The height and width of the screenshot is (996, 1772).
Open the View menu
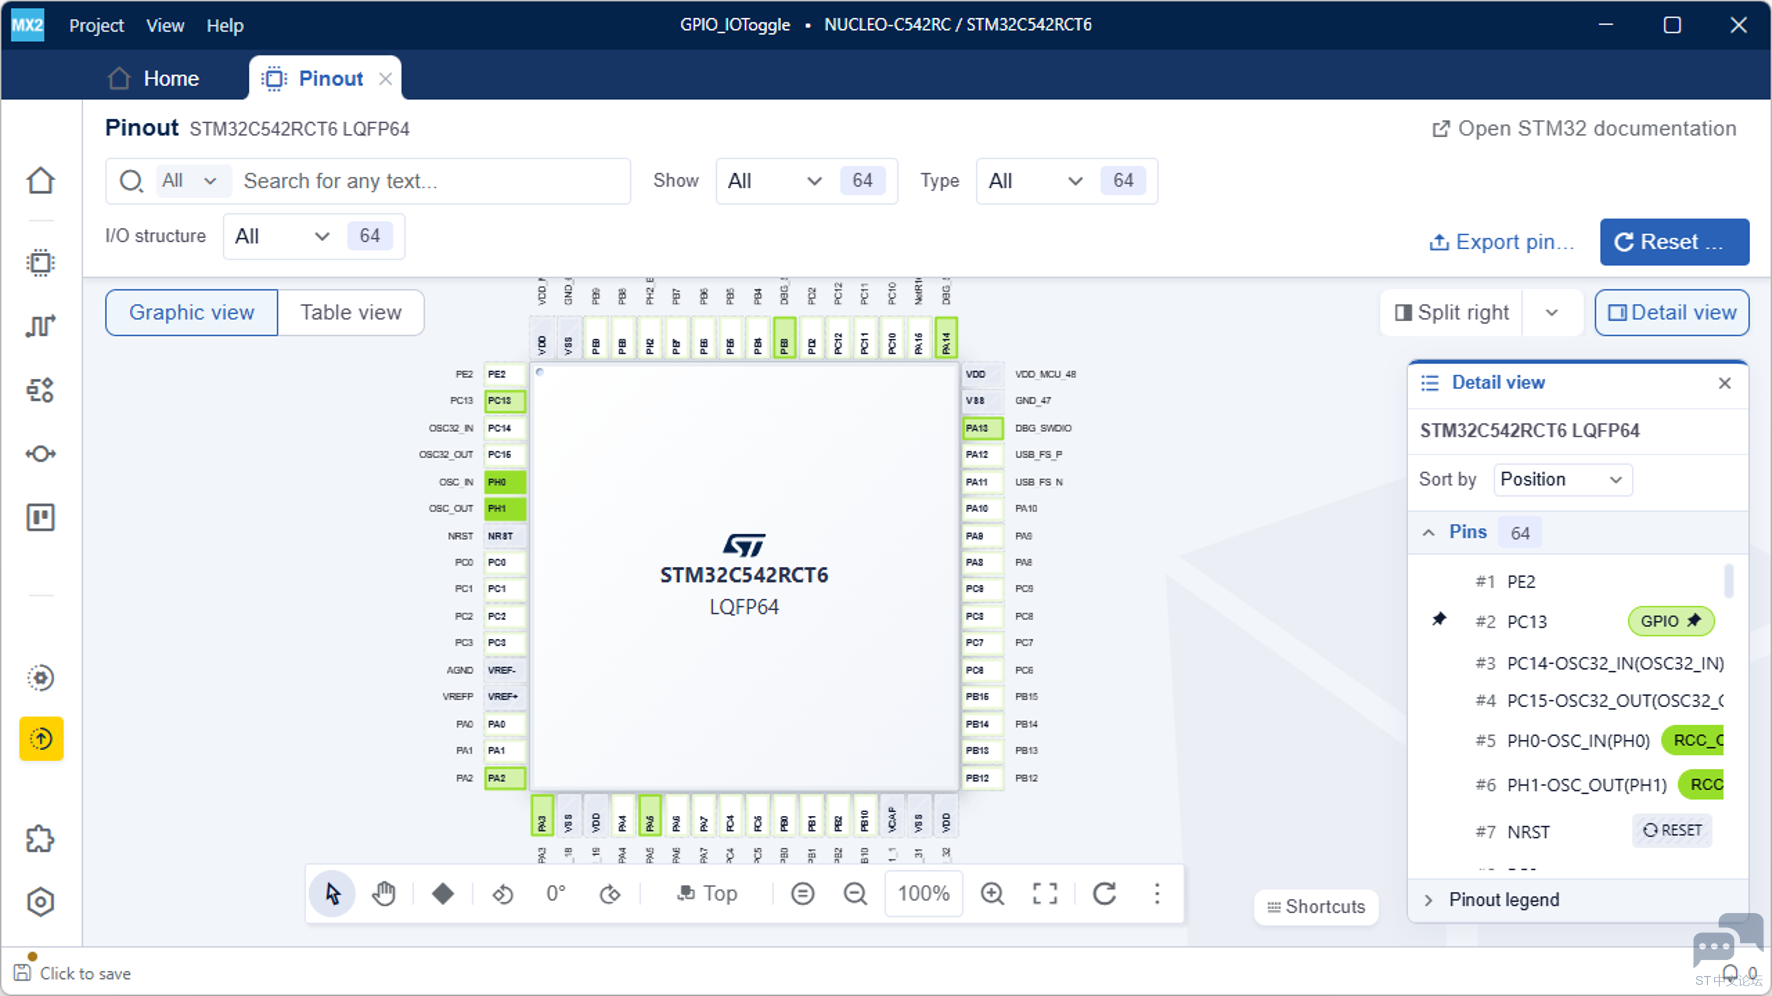click(165, 25)
